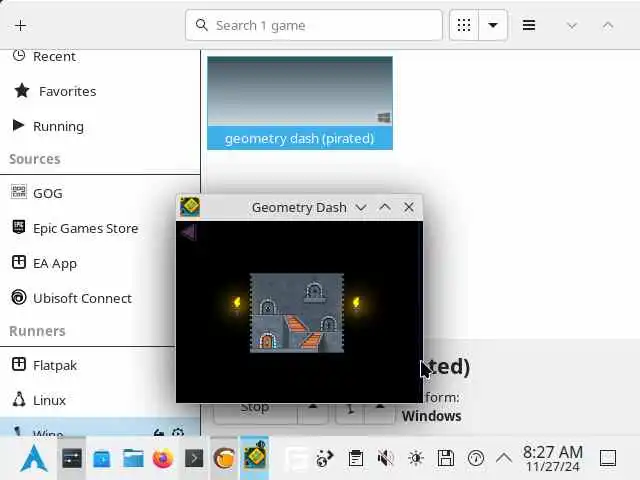Click the Runners section header
Image resolution: width=640 pixels, height=480 pixels.
pyautogui.click(x=37, y=331)
